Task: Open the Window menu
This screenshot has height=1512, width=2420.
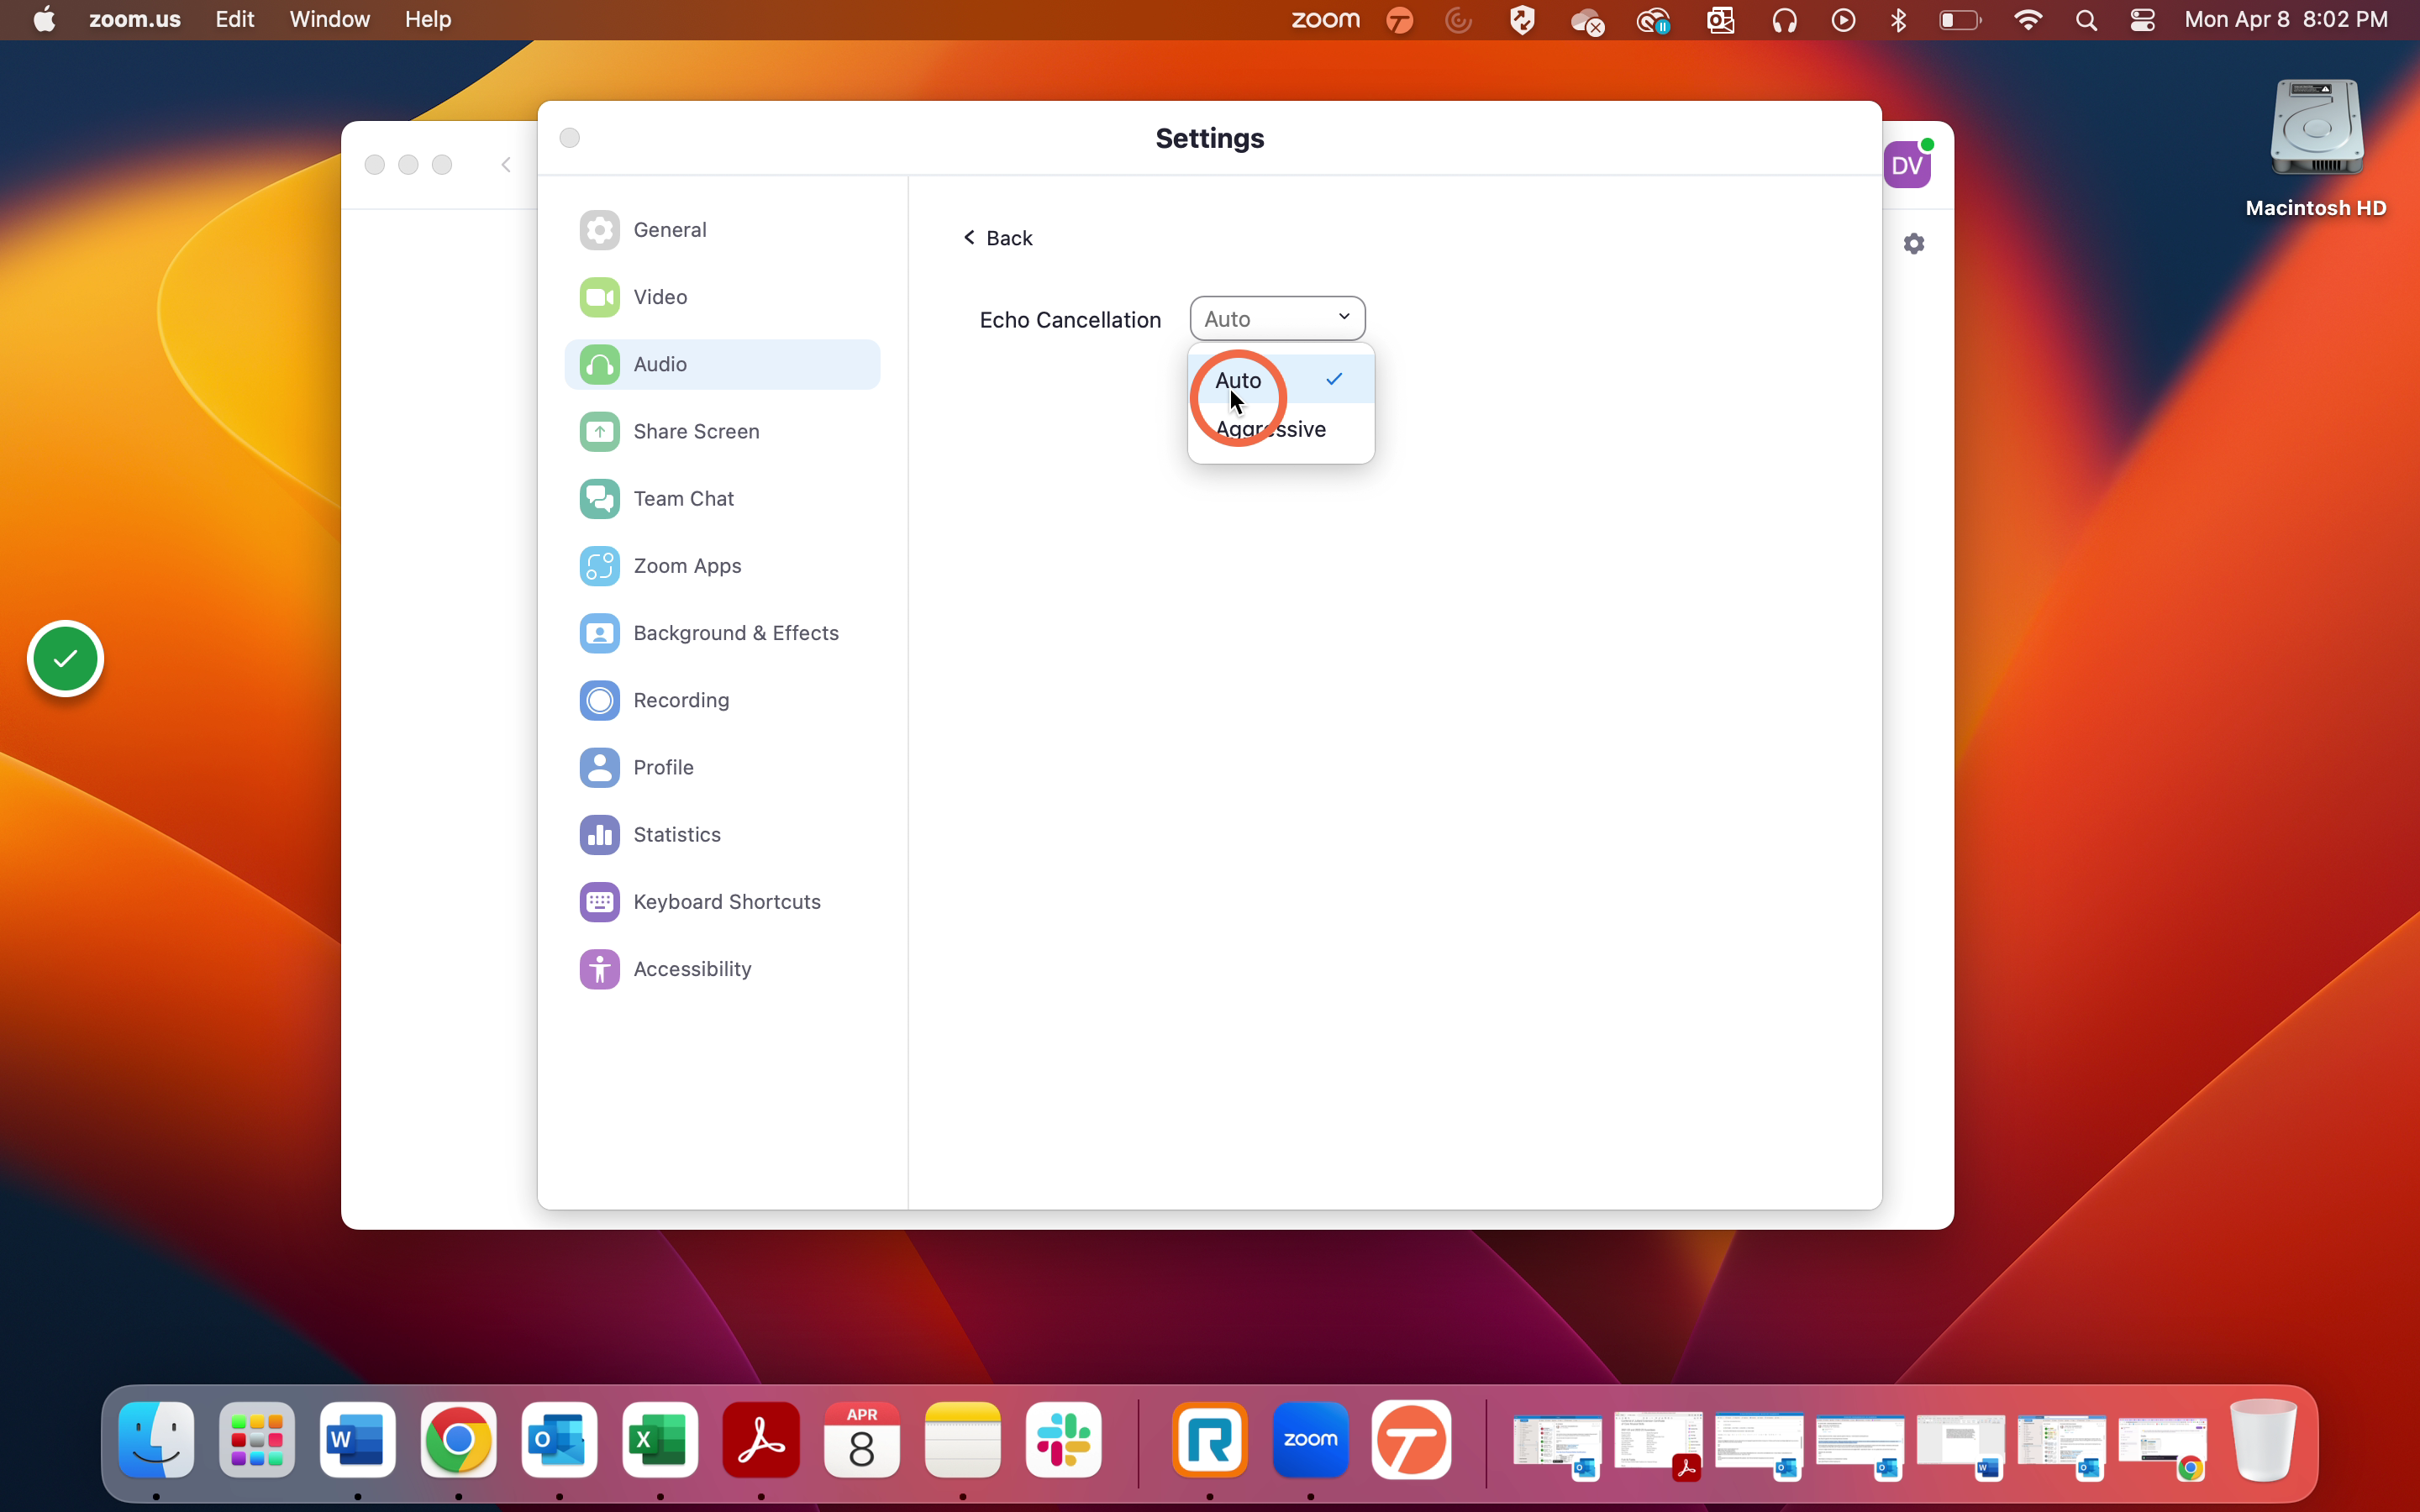Action: point(330,20)
